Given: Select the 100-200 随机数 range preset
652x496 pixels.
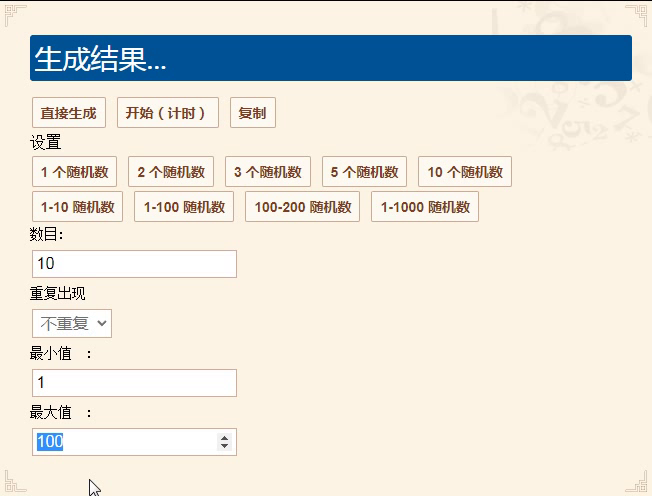Looking at the screenshot, I should (302, 207).
